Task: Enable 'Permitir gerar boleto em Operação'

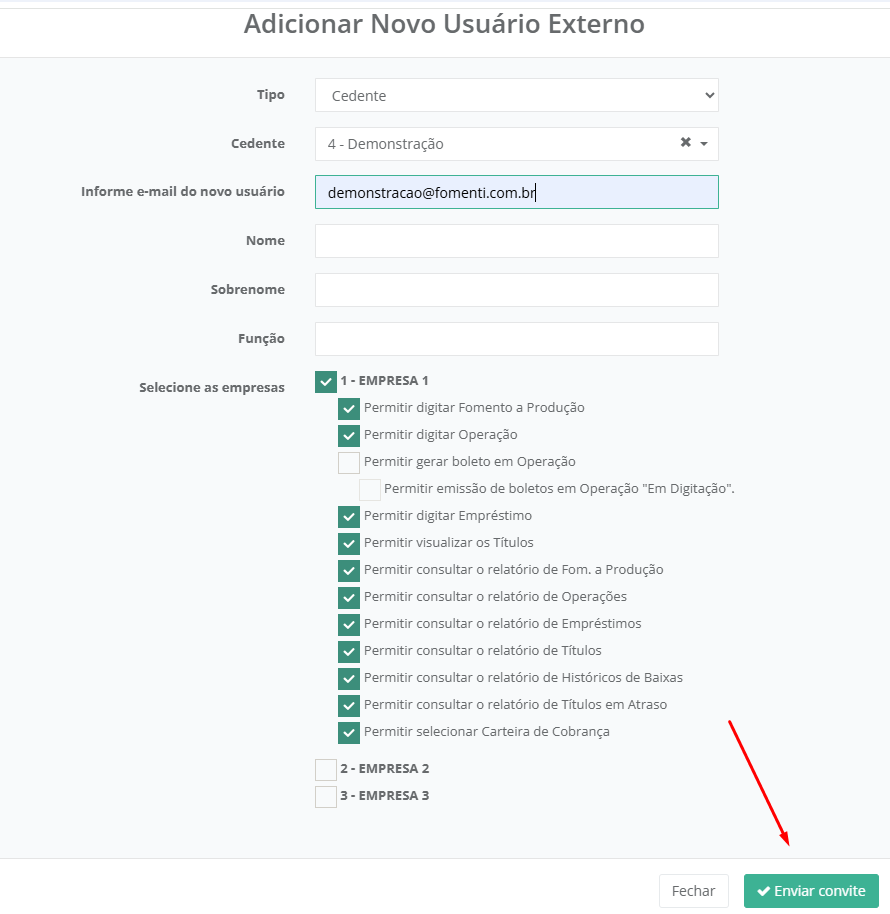Action: click(x=349, y=462)
